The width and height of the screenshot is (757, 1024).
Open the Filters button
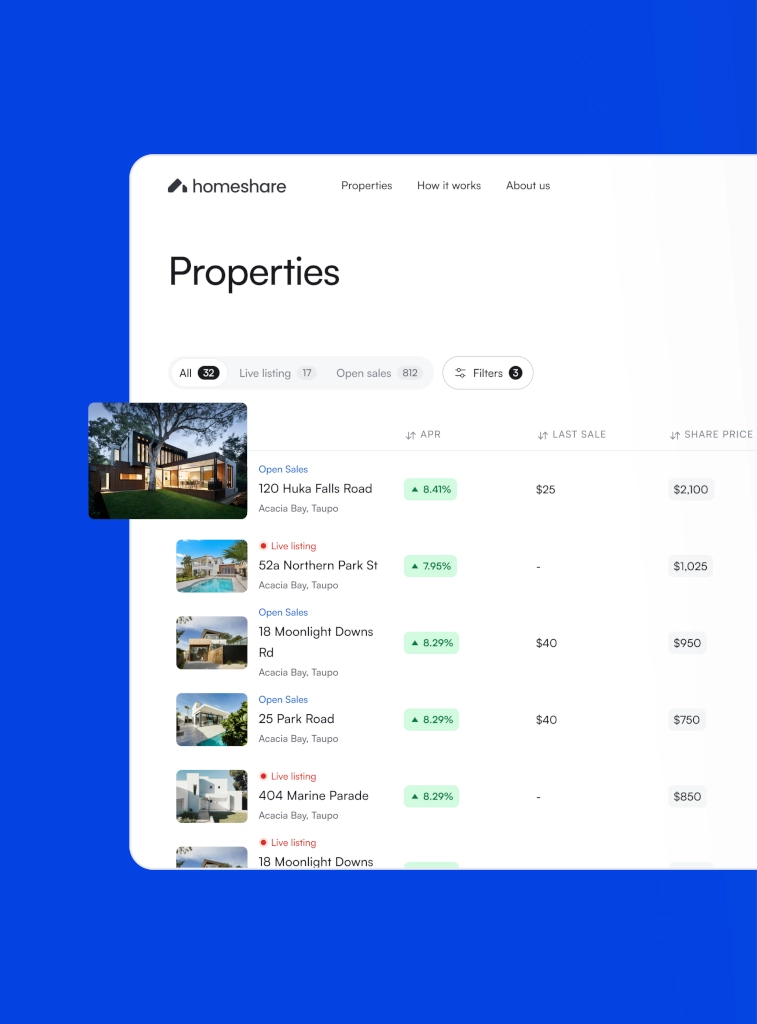coord(488,373)
